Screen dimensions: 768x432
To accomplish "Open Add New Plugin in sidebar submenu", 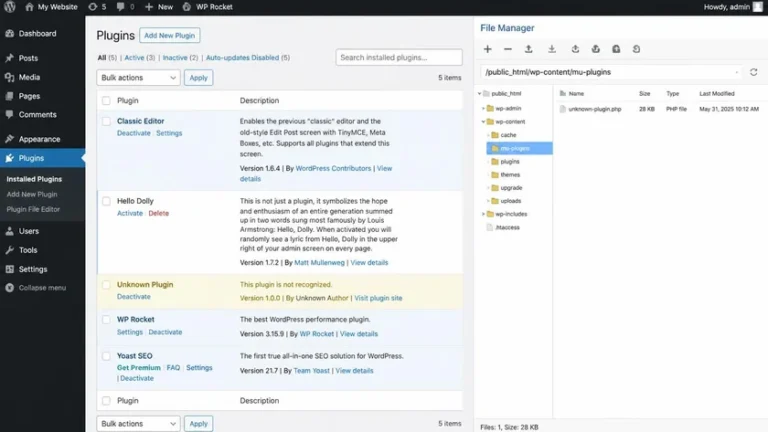I will point(32,194).
